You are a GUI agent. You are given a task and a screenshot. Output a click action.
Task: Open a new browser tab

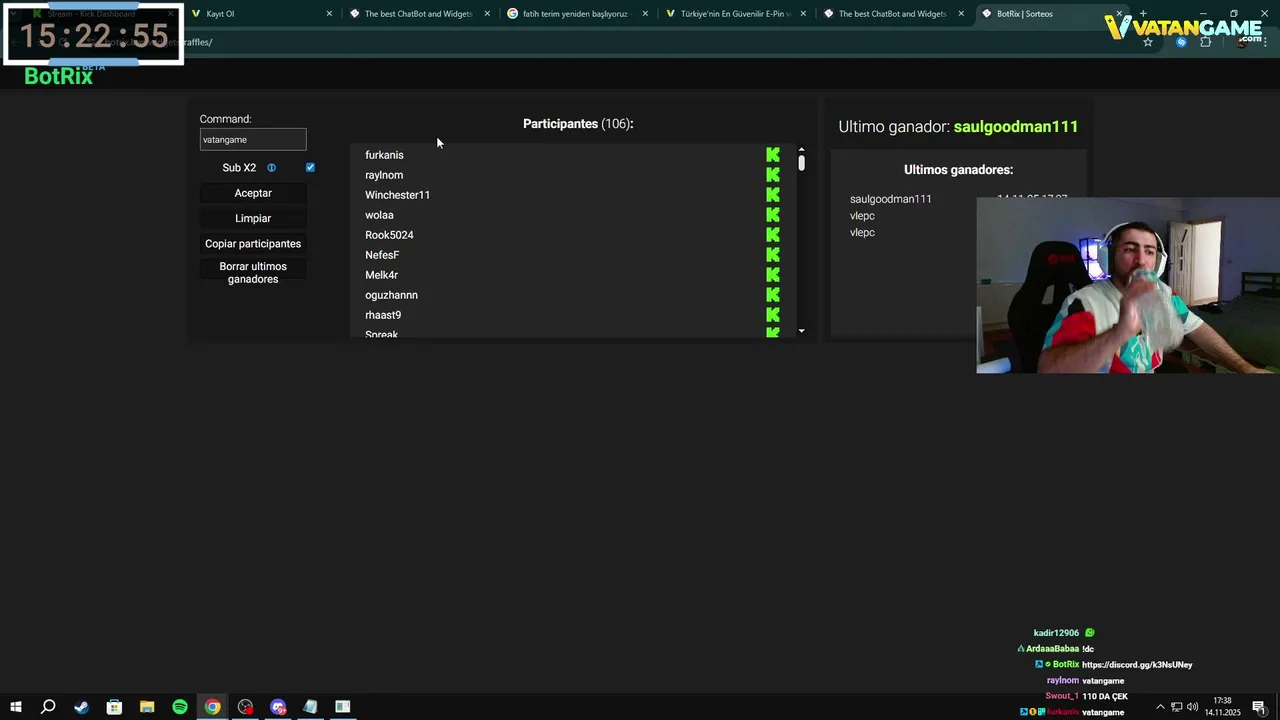(x=1143, y=14)
